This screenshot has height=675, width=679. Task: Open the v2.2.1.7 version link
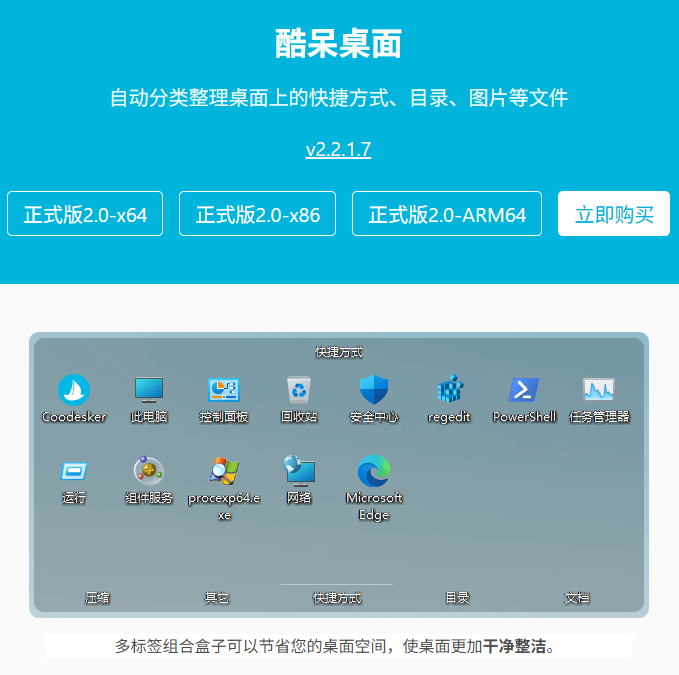pos(338,150)
